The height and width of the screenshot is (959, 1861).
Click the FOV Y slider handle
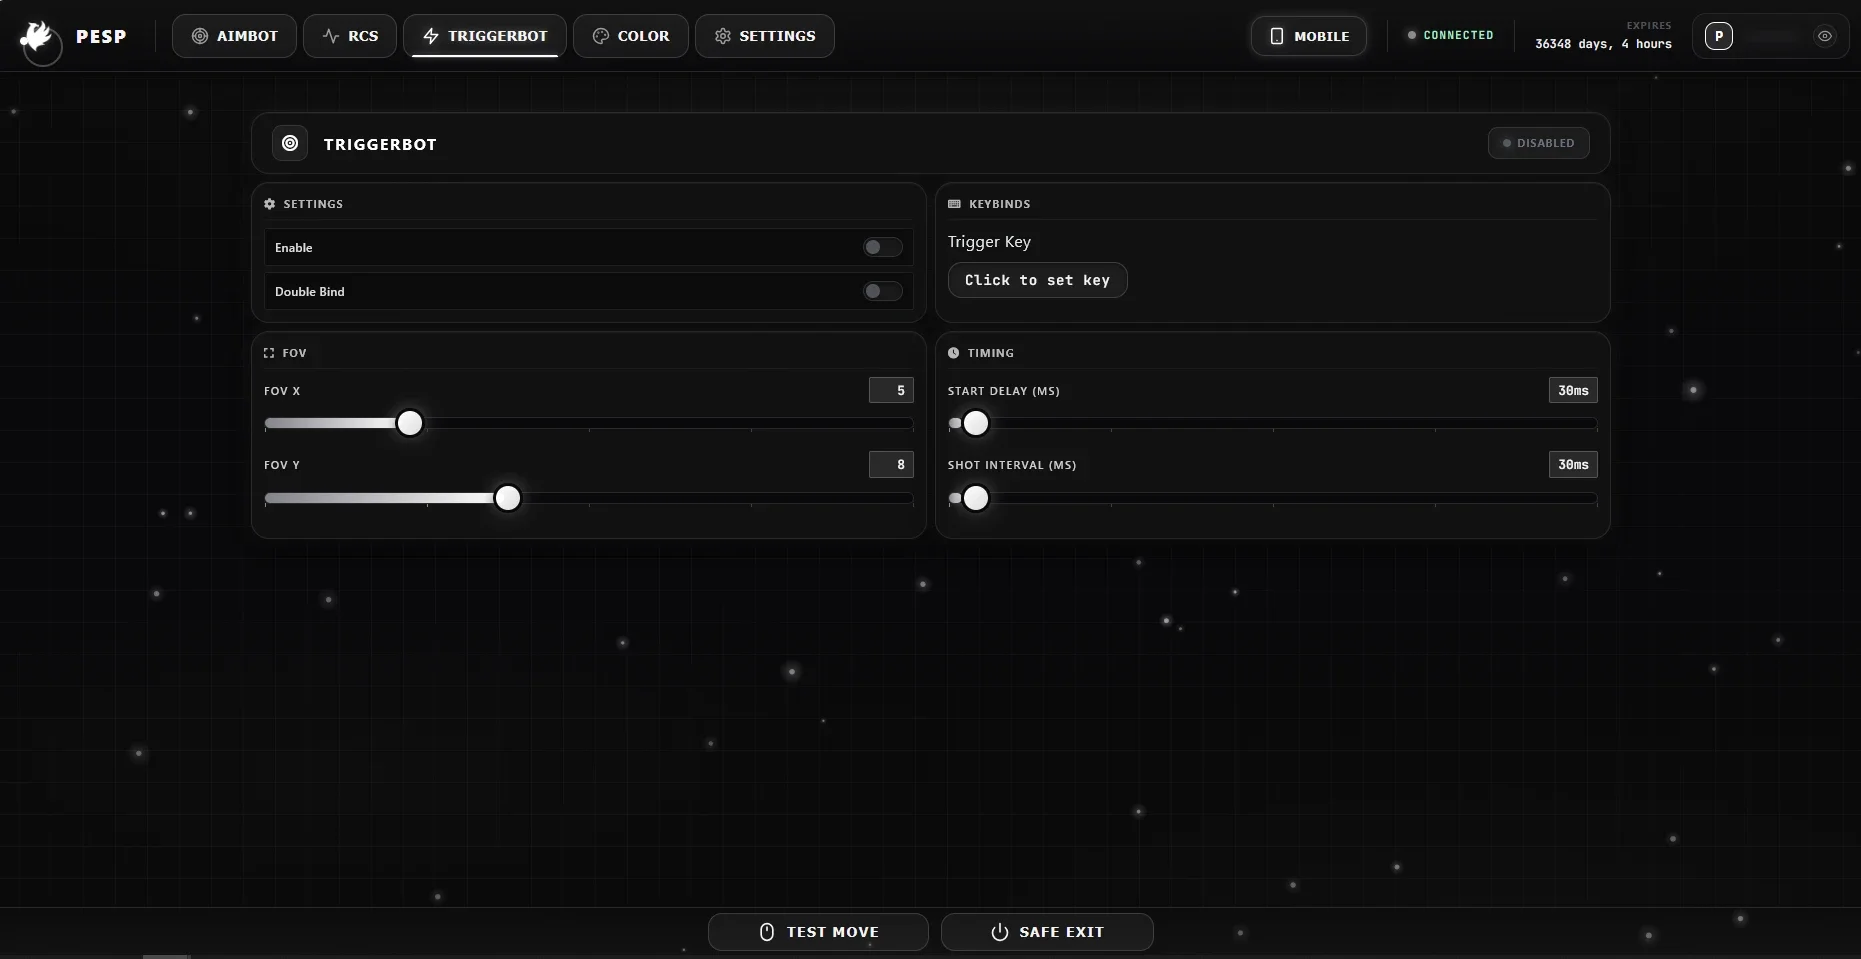coord(508,498)
